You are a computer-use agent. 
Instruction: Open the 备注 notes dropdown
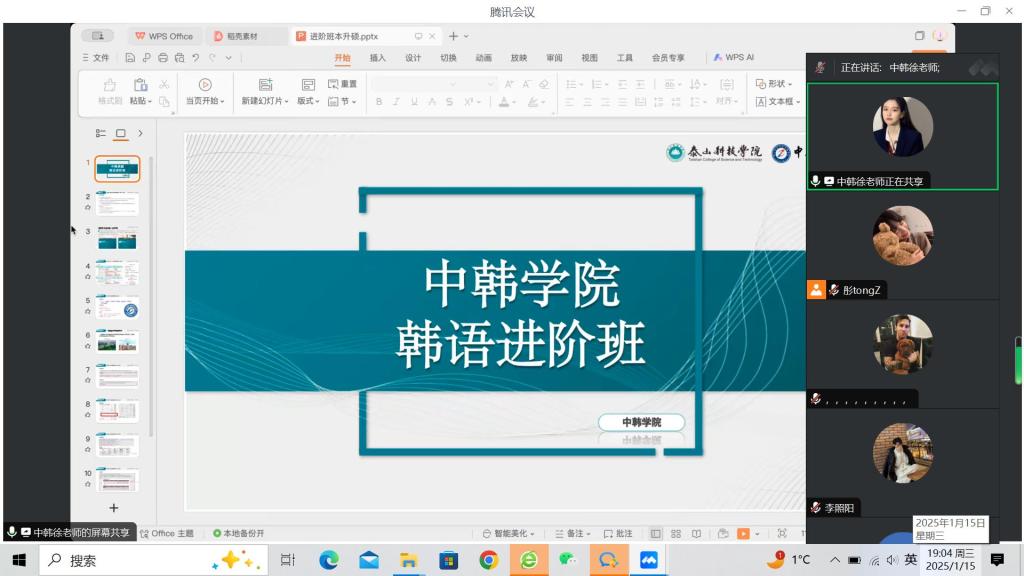click(x=573, y=534)
